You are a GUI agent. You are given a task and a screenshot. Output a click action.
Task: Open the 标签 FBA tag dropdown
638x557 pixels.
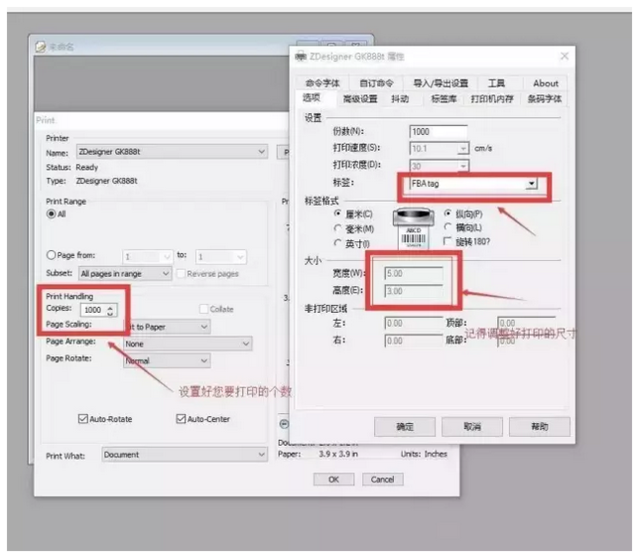531,185
